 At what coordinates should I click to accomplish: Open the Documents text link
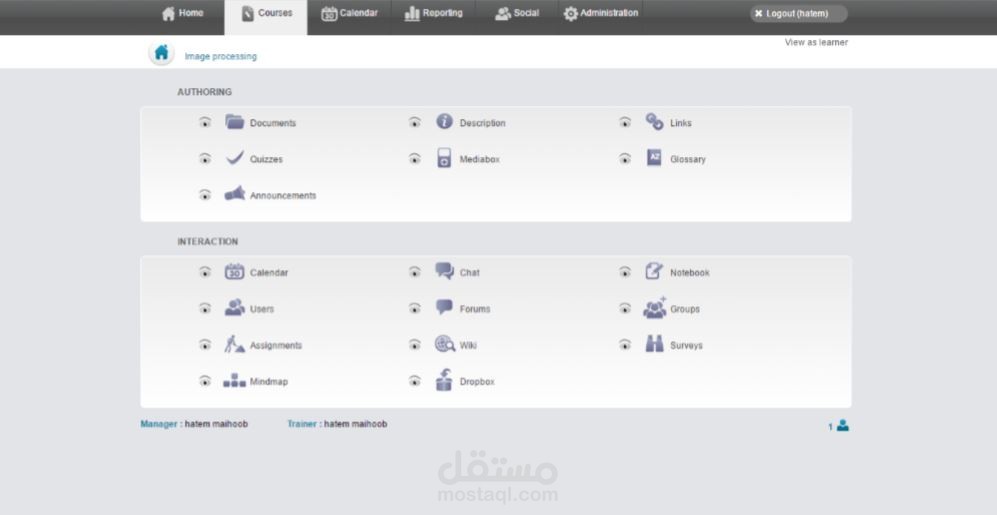tap(273, 123)
